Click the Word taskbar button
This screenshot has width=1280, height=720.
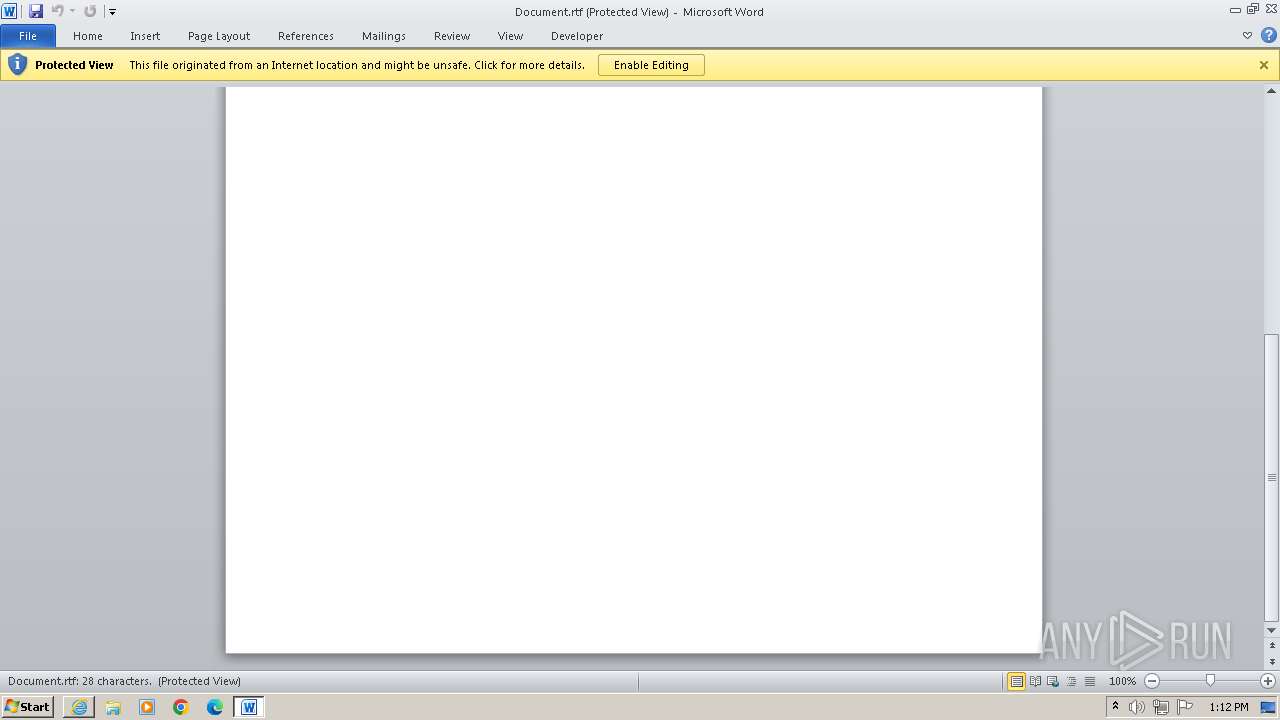(249, 707)
